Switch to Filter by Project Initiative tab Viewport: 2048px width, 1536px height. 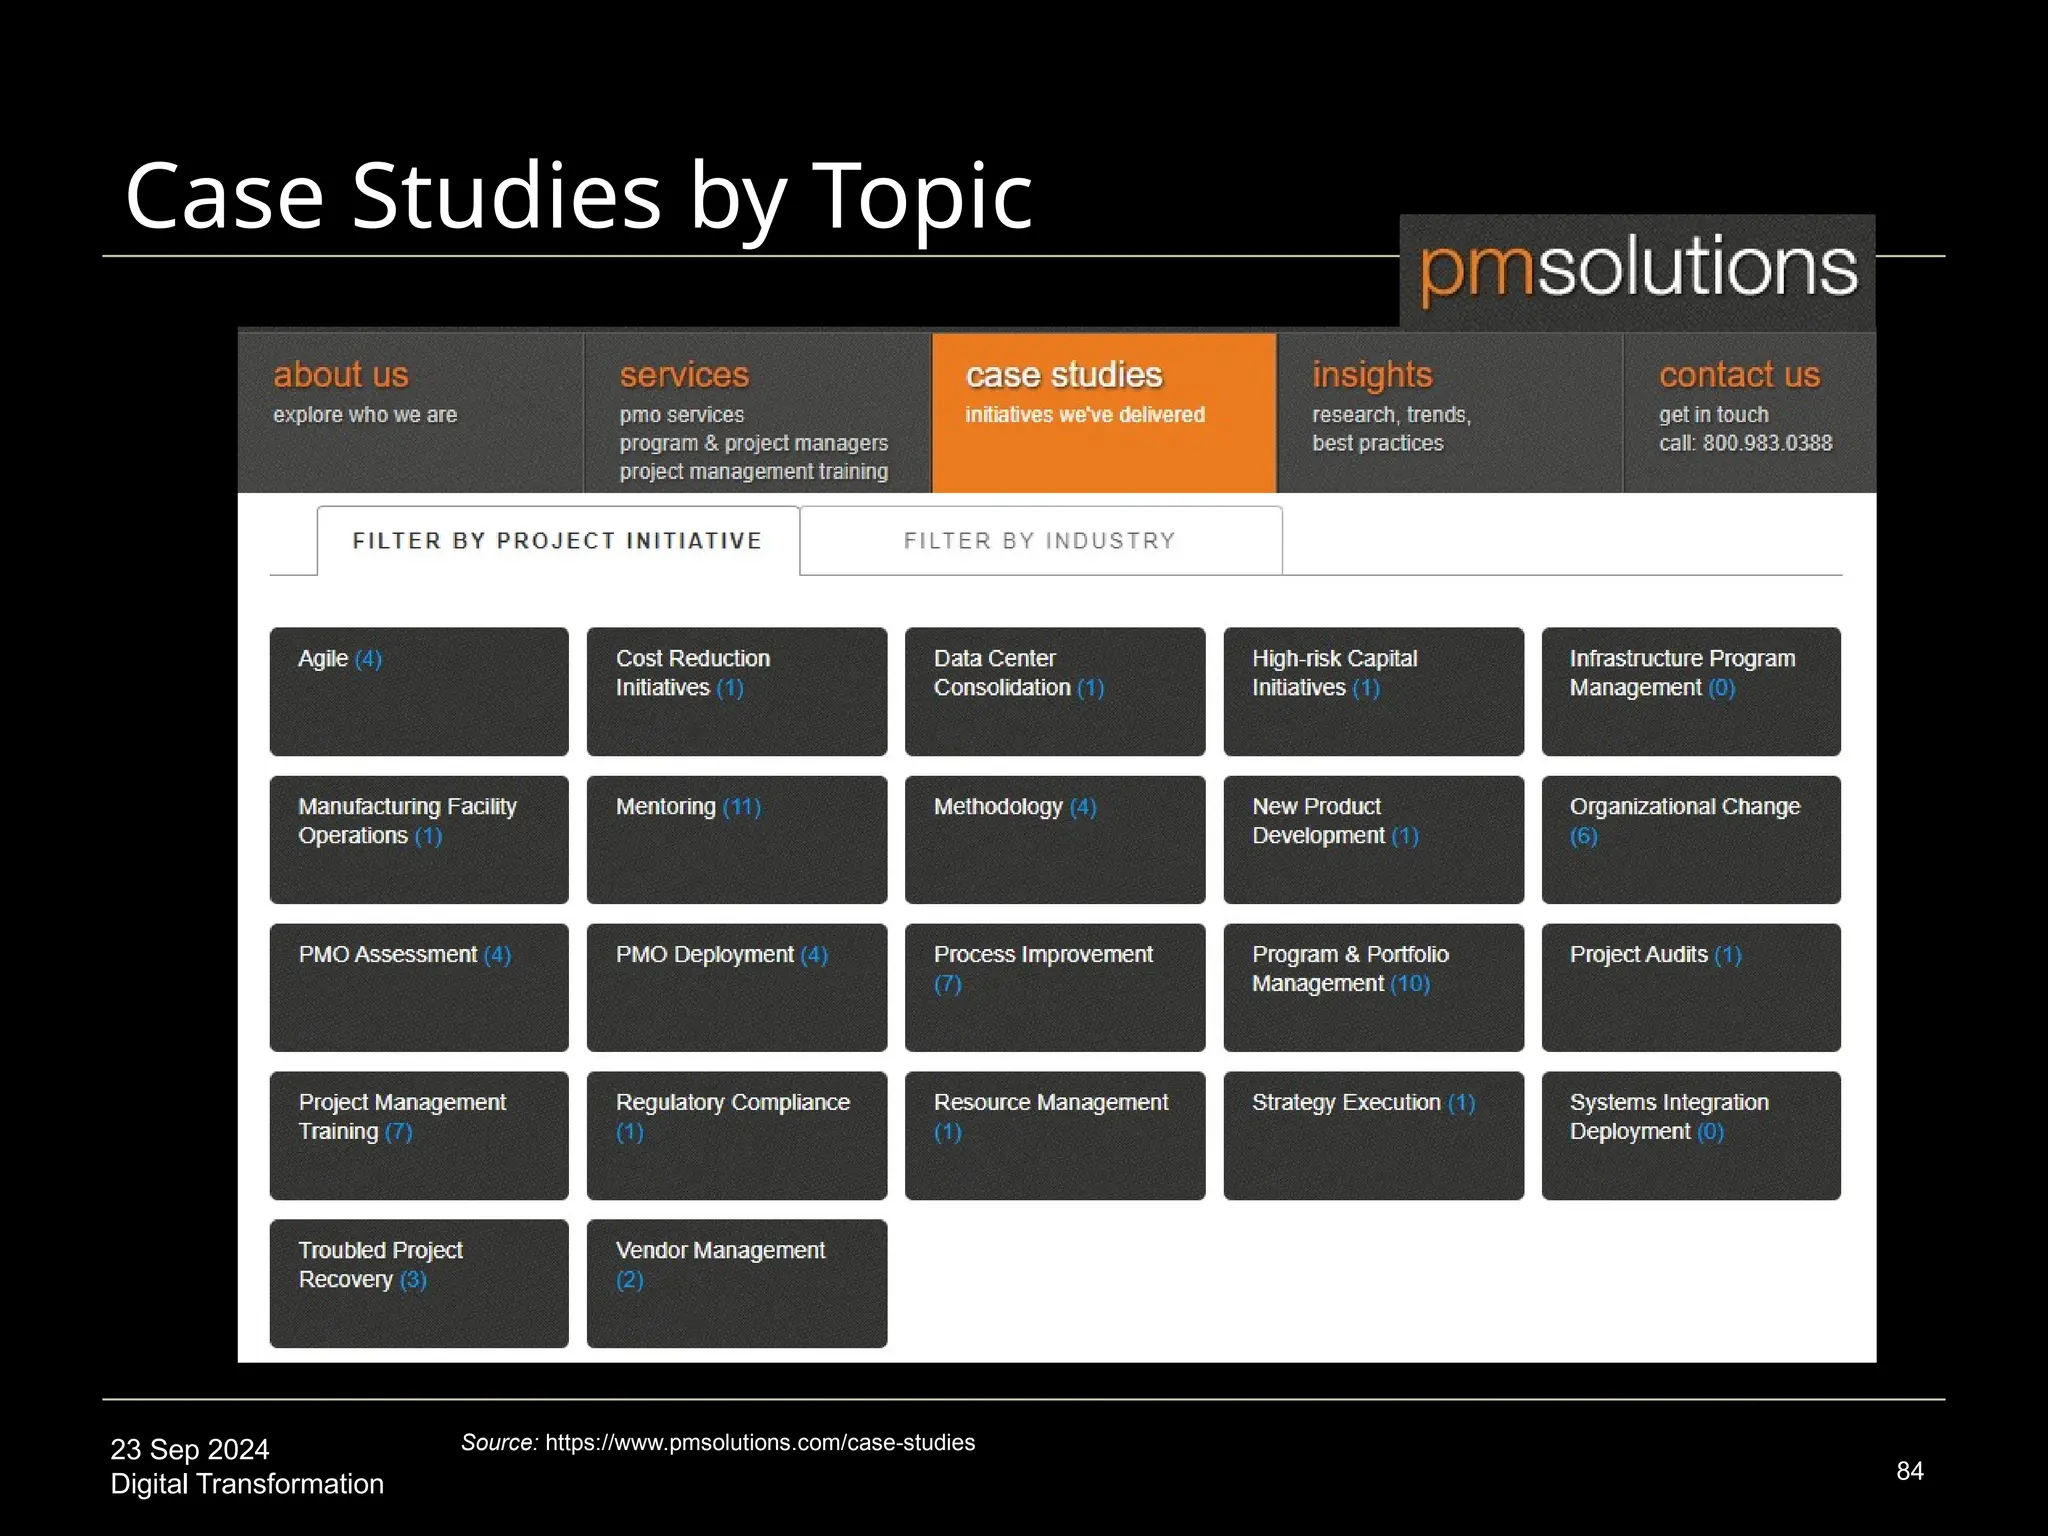coord(558,540)
